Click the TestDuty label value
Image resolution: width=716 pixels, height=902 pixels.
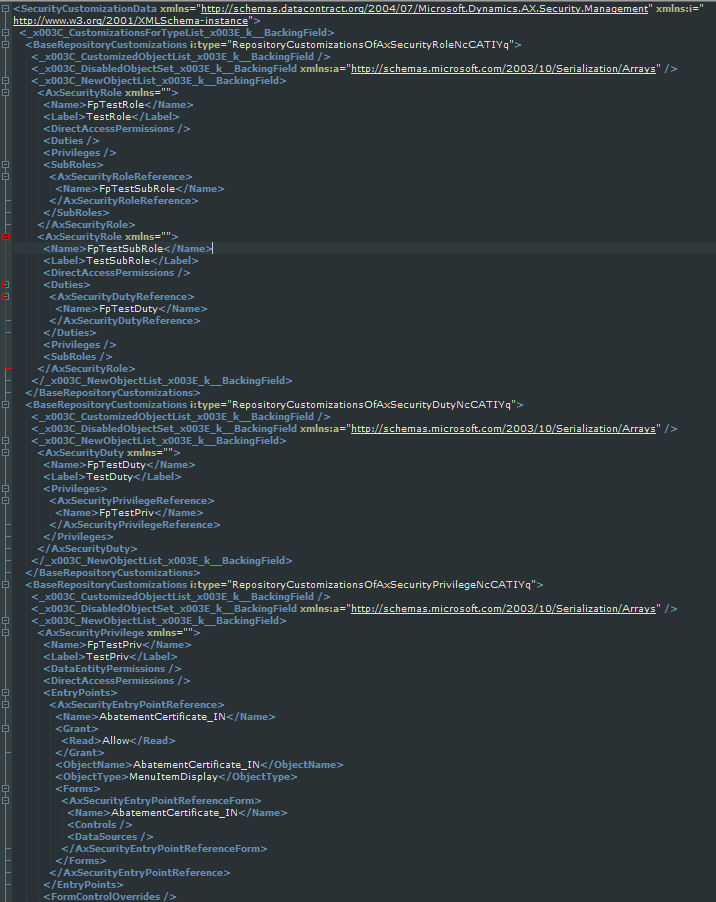point(109,477)
